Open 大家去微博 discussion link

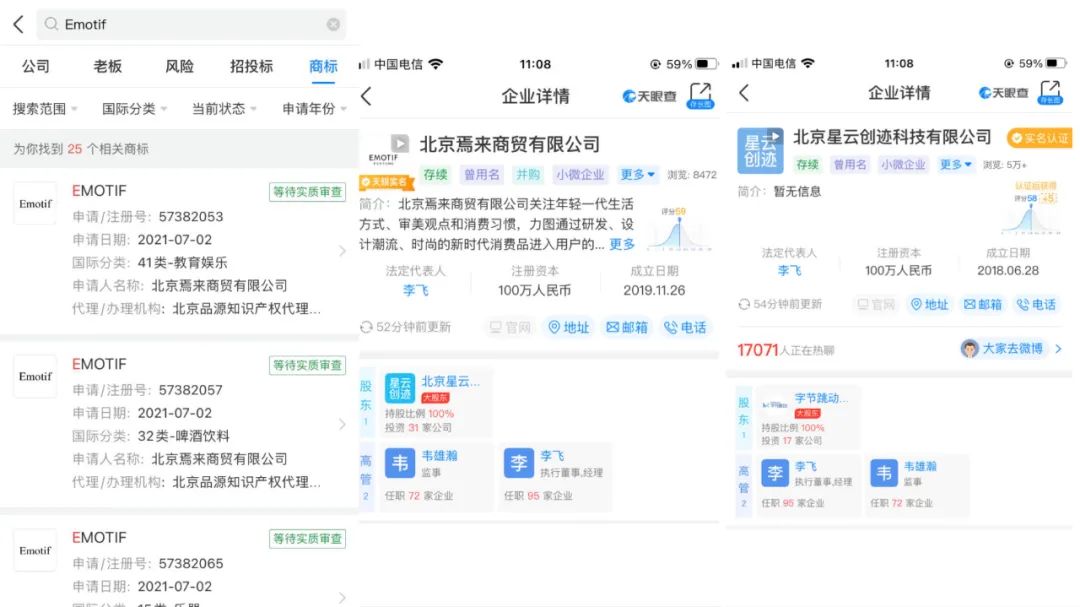(x=1010, y=349)
